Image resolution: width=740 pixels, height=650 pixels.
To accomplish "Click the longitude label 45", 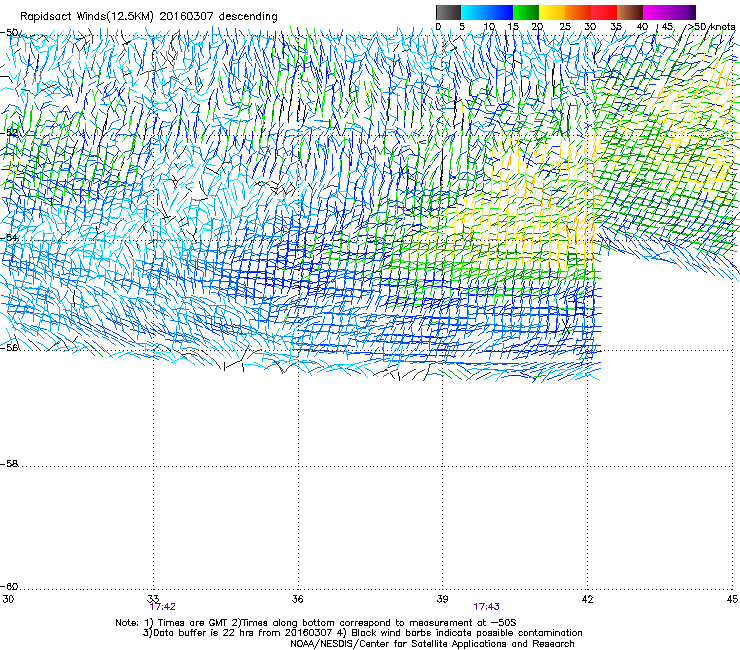I will [732, 599].
